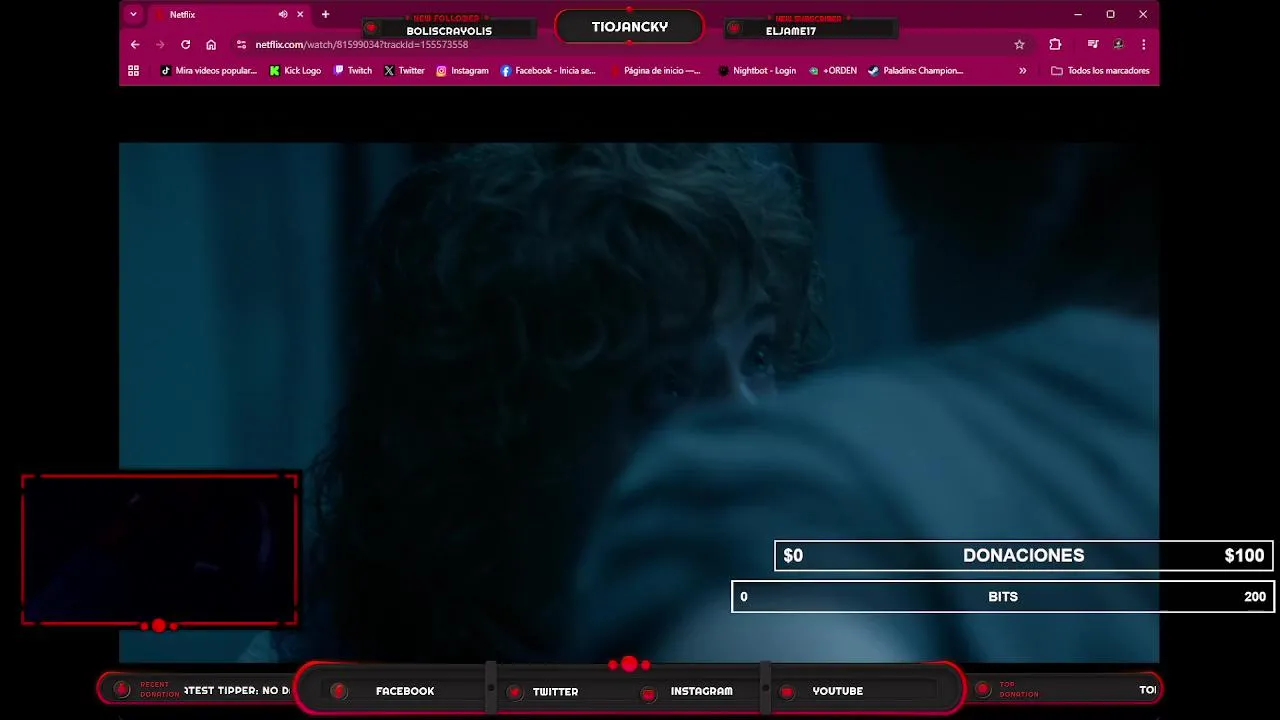Open the Nightbot - Login bookmark
The image size is (1280, 720).
(x=757, y=71)
